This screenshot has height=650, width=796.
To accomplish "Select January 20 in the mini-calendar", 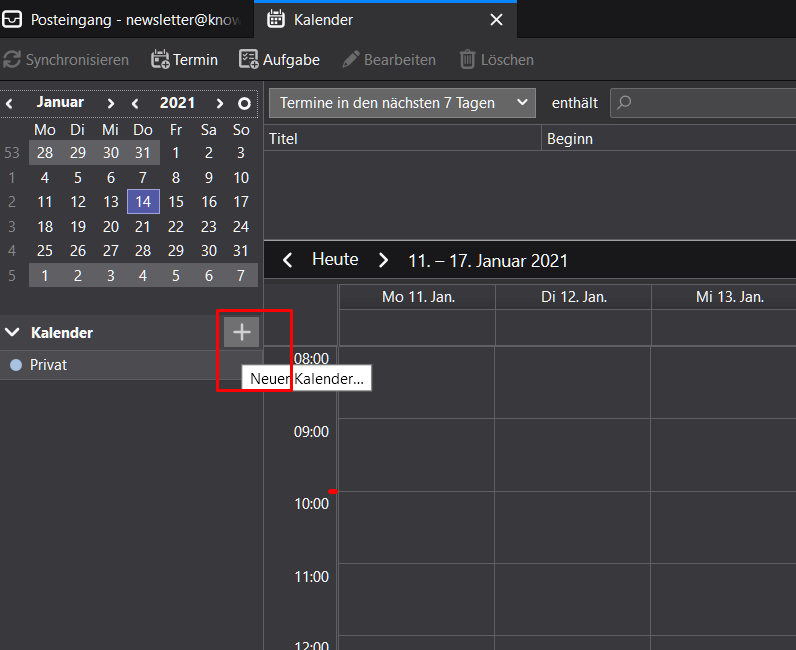I will [x=110, y=227].
